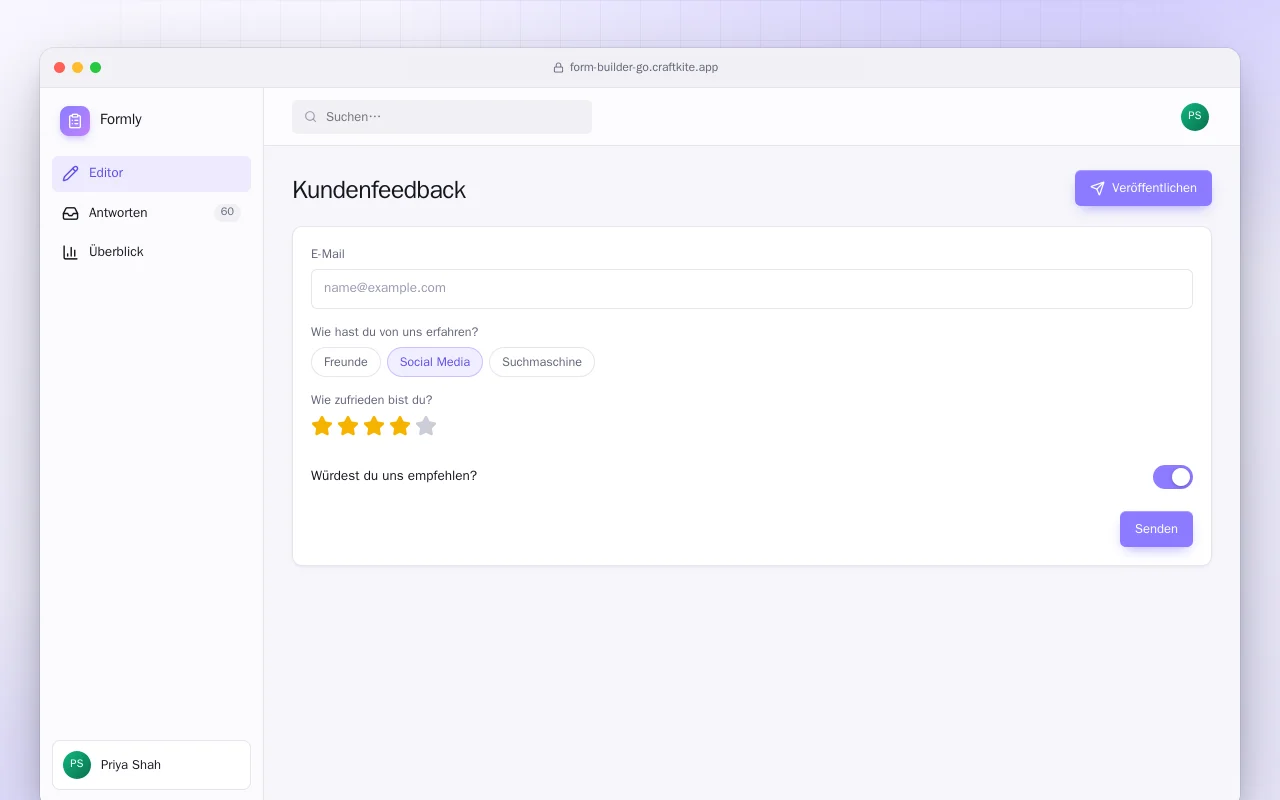Select the Social Media option chip

pyautogui.click(x=435, y=362)
